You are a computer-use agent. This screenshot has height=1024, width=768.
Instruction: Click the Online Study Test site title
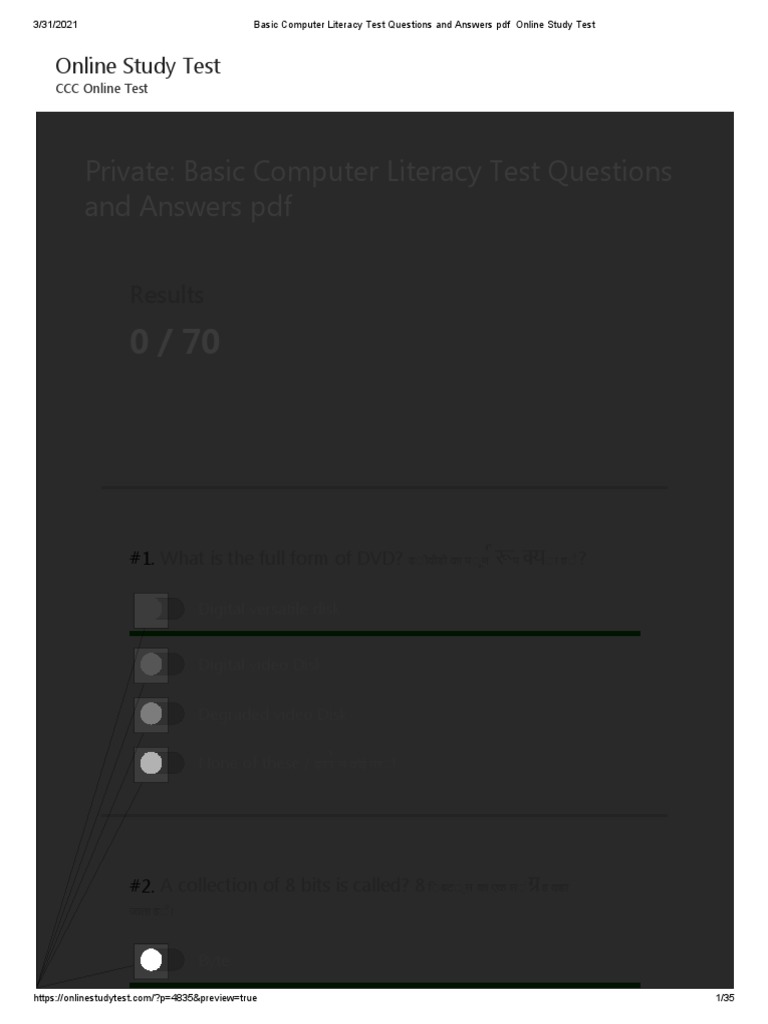click(138, 66)
